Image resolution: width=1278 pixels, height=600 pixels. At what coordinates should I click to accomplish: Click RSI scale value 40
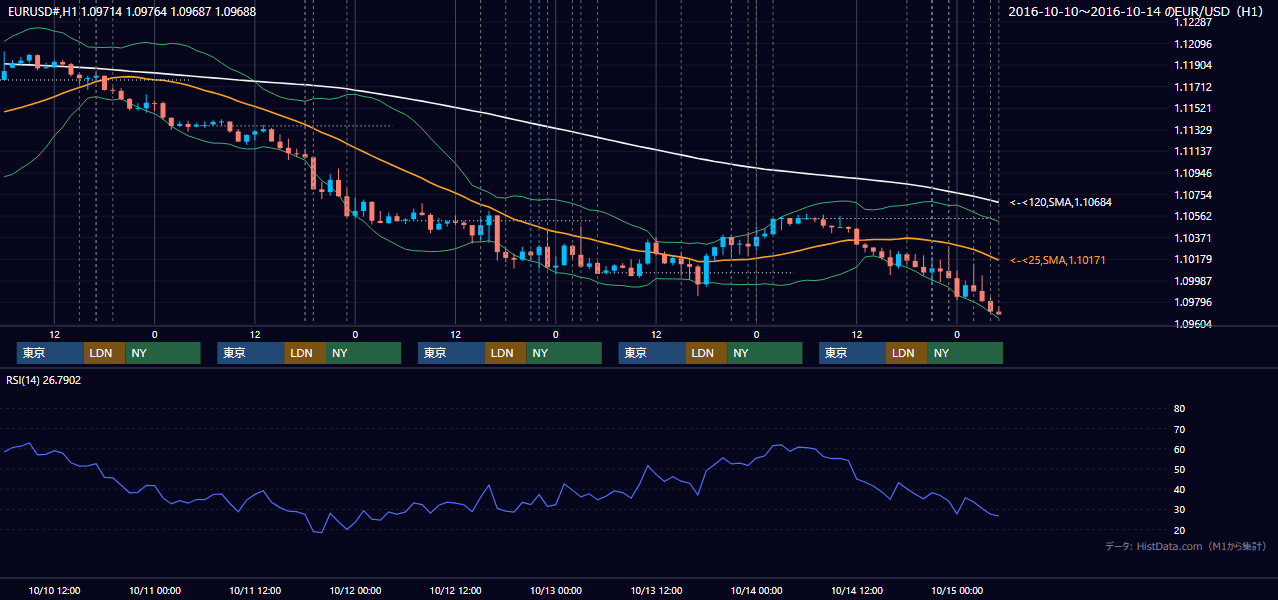click(1179, 490)
